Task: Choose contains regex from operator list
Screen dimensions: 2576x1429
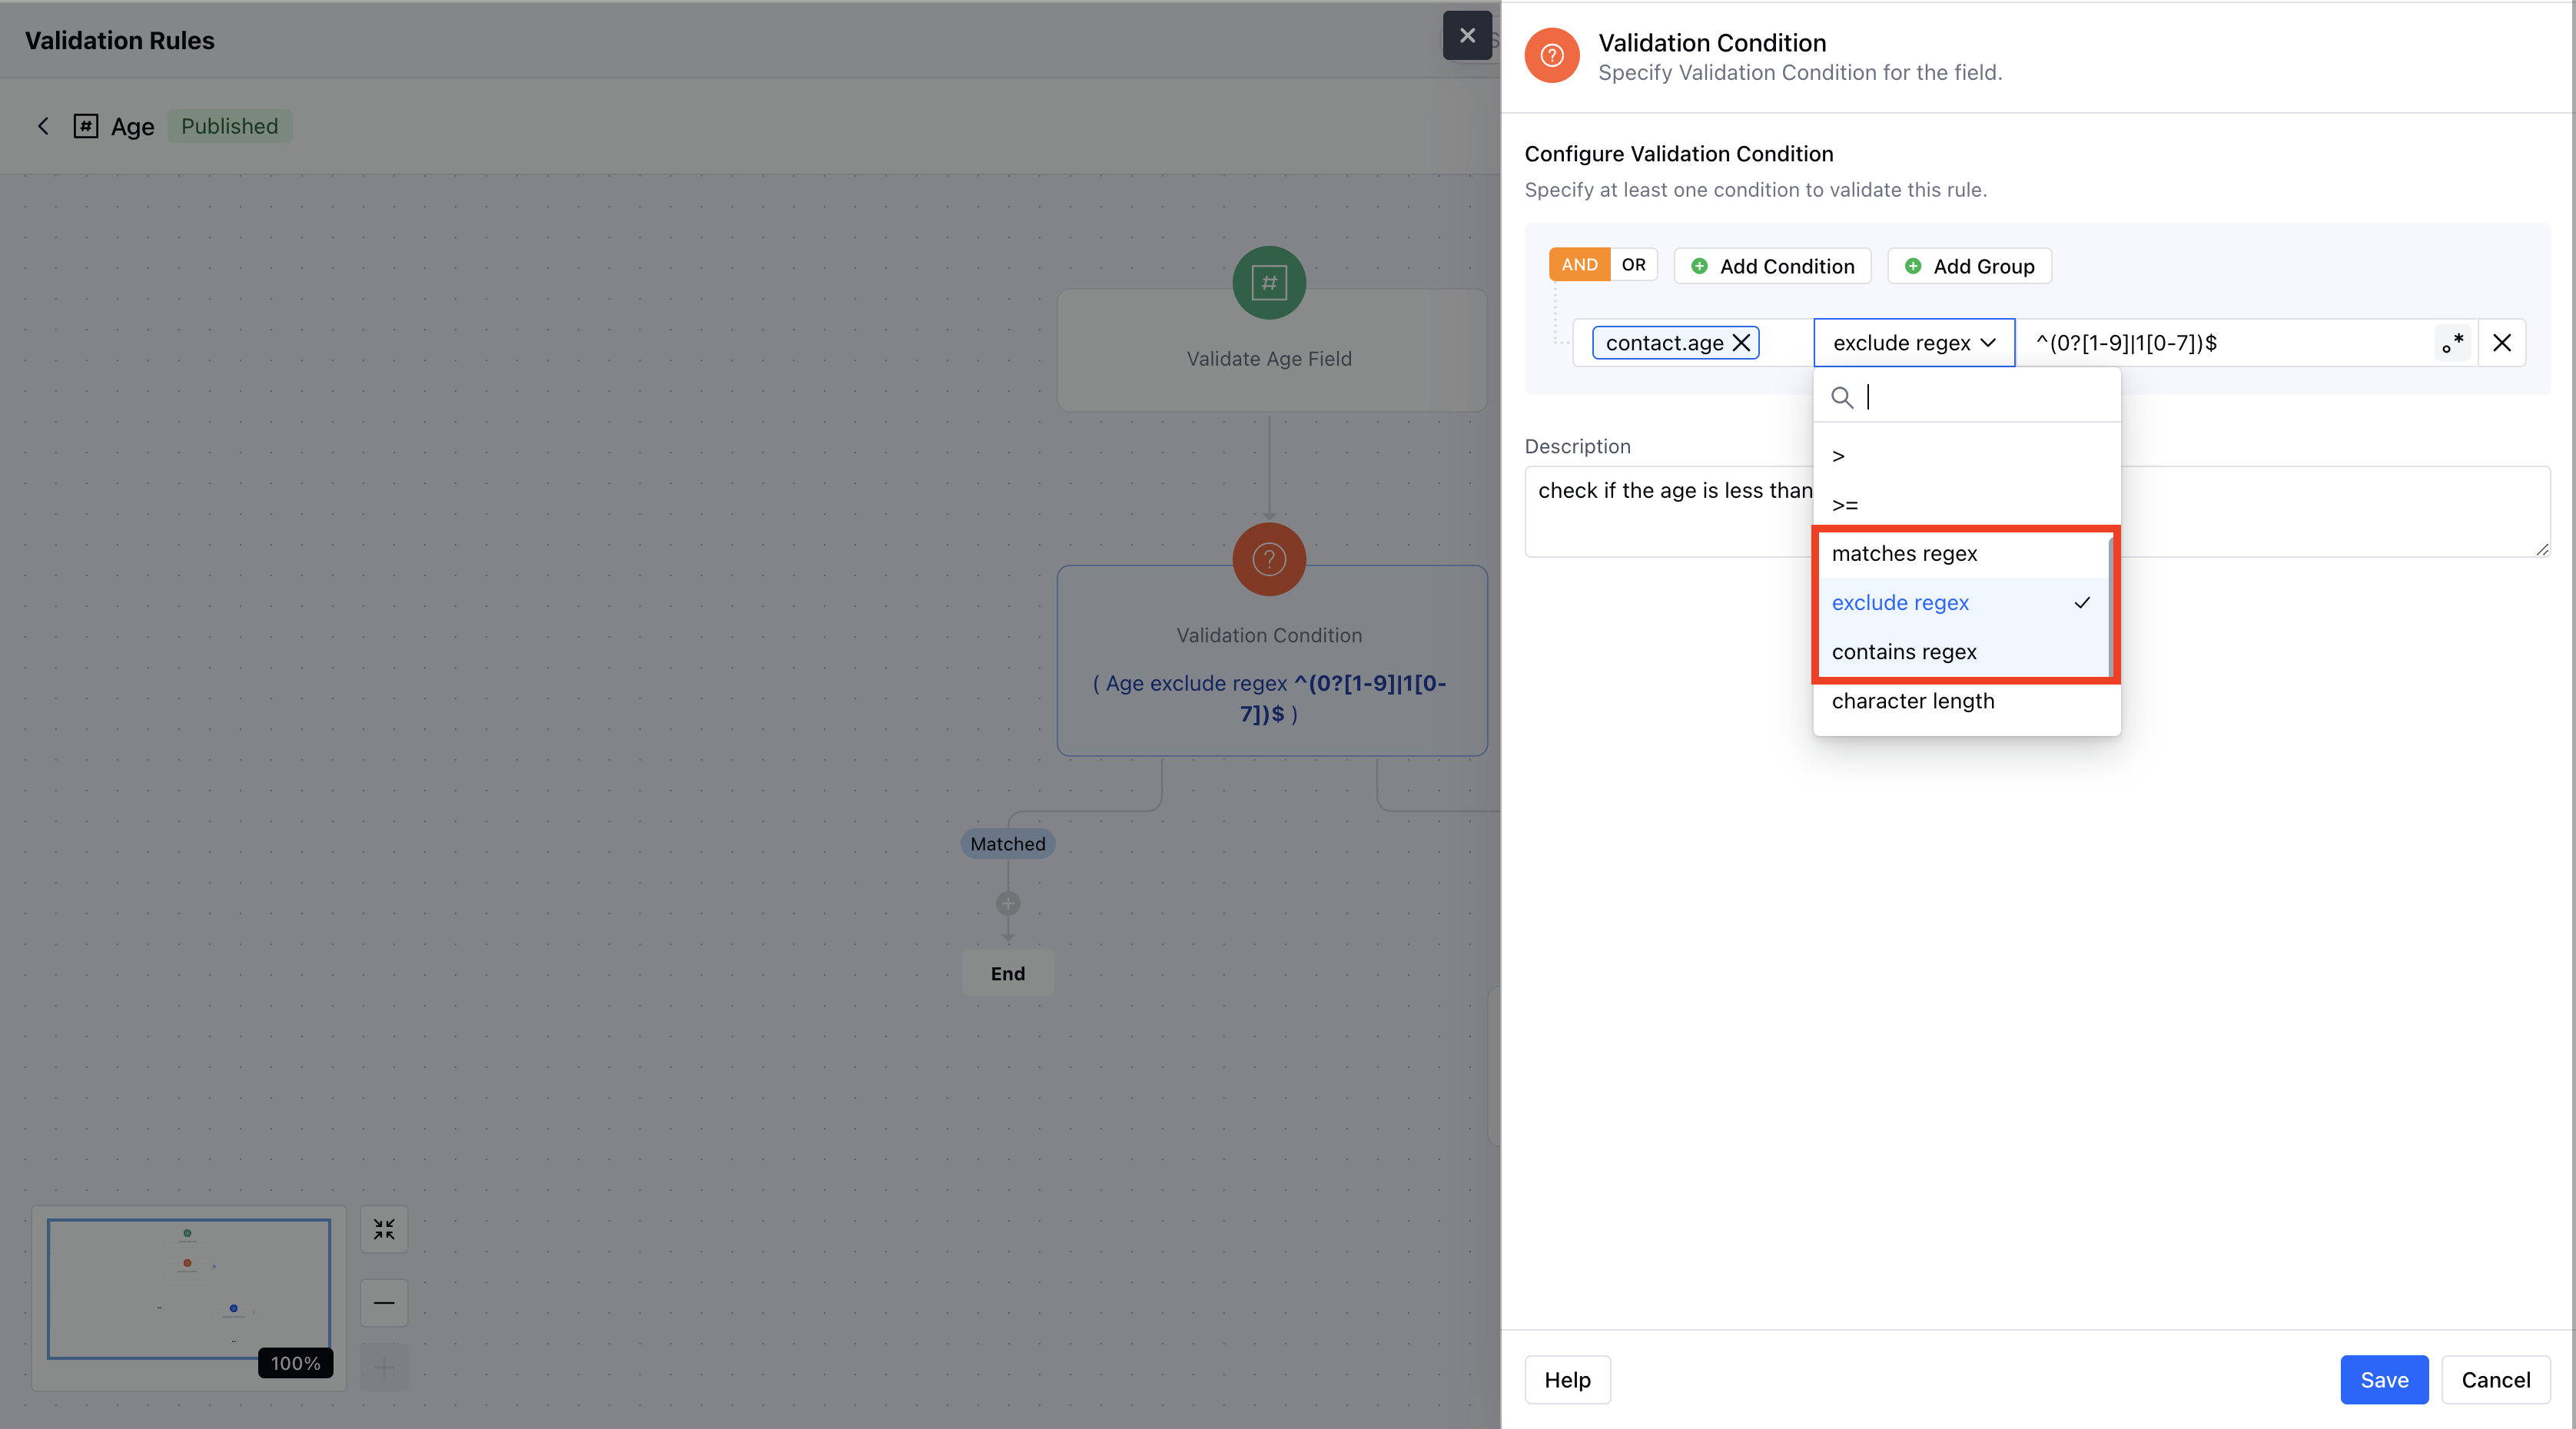Action: point(1904,652)
